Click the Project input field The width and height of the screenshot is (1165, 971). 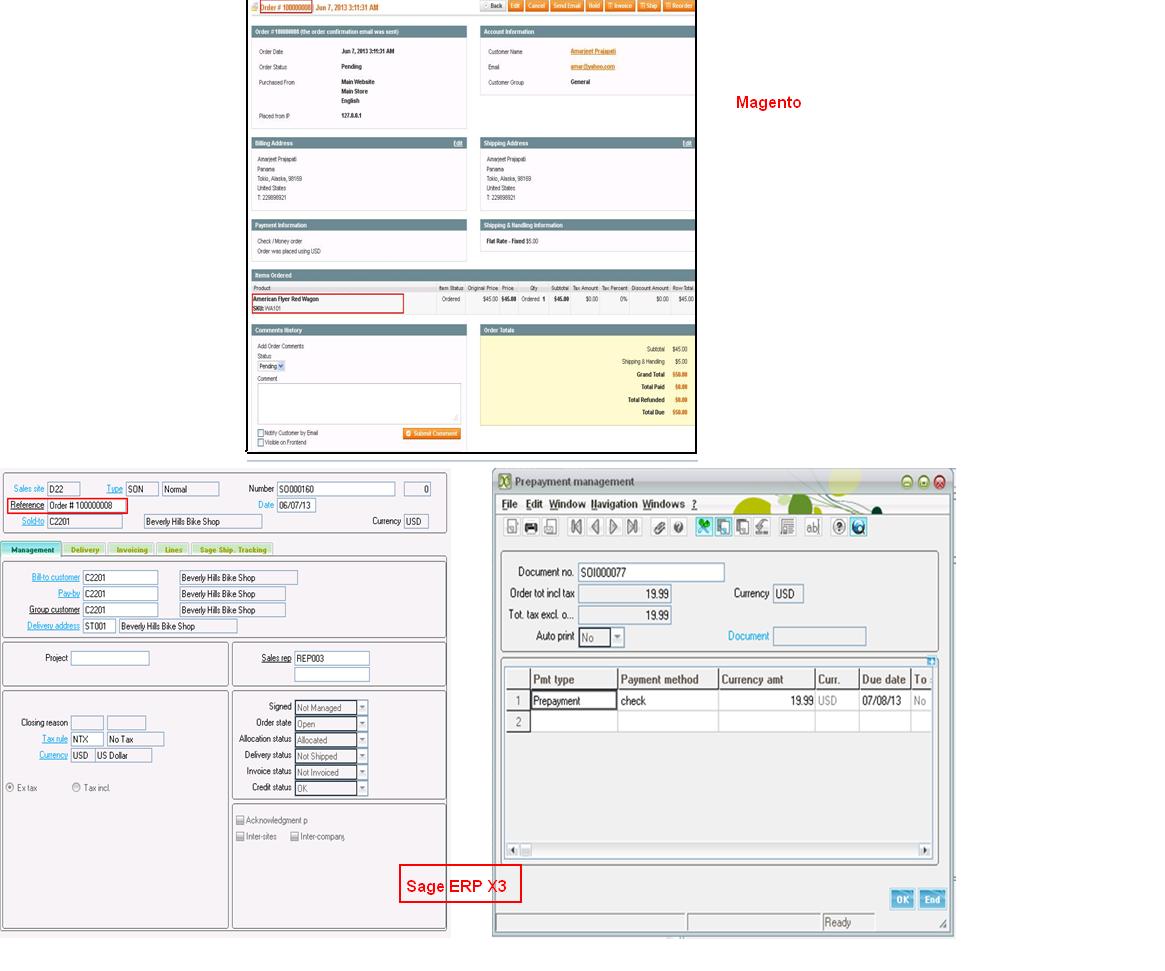pos(110,658)
